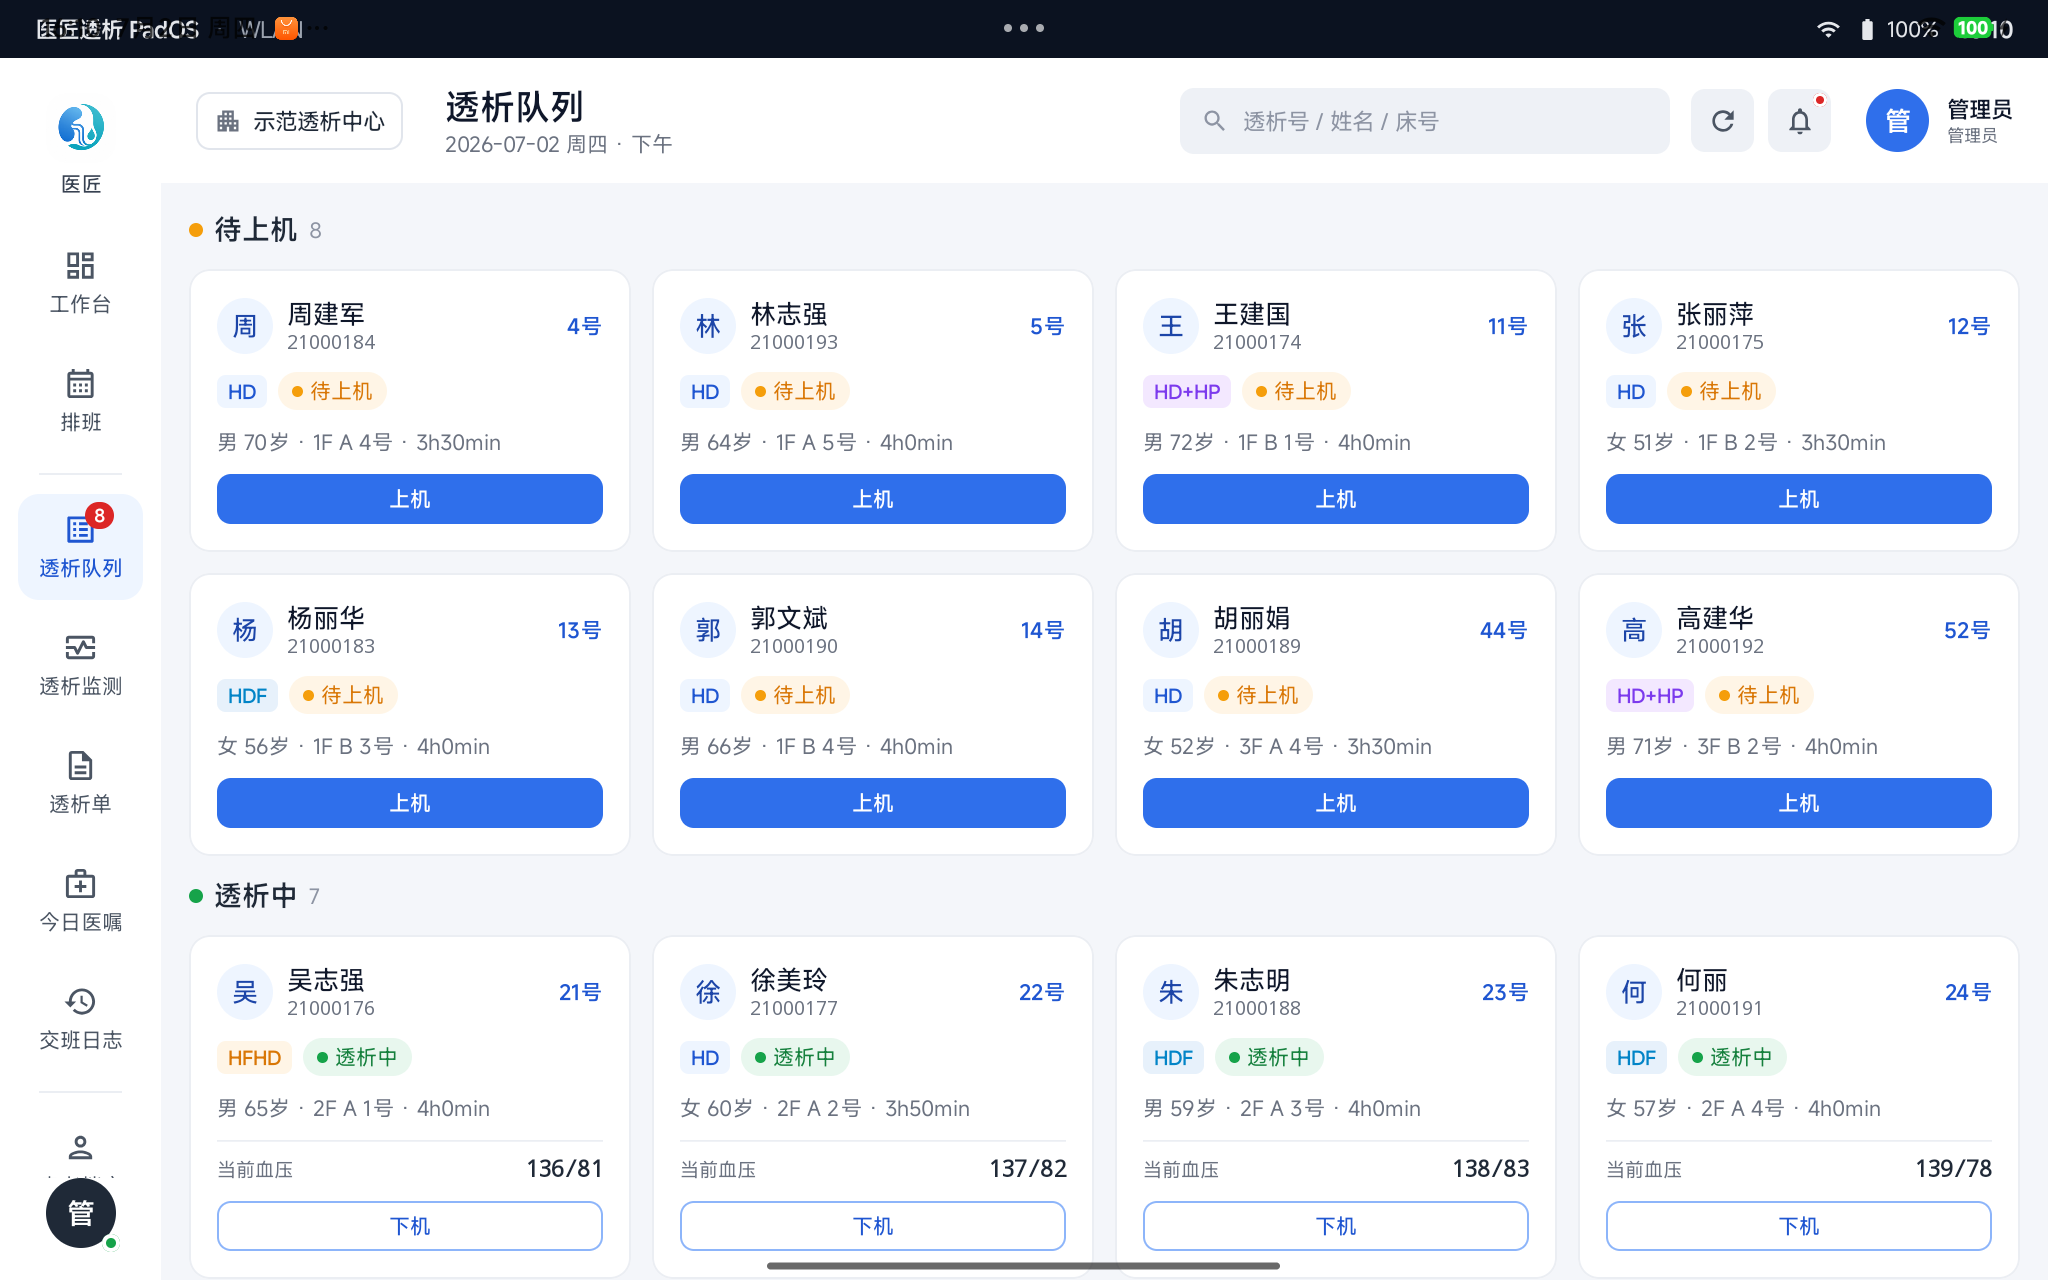Click 杨丽华's avatar icon
2048x1280 pixels.
[245, 630]
